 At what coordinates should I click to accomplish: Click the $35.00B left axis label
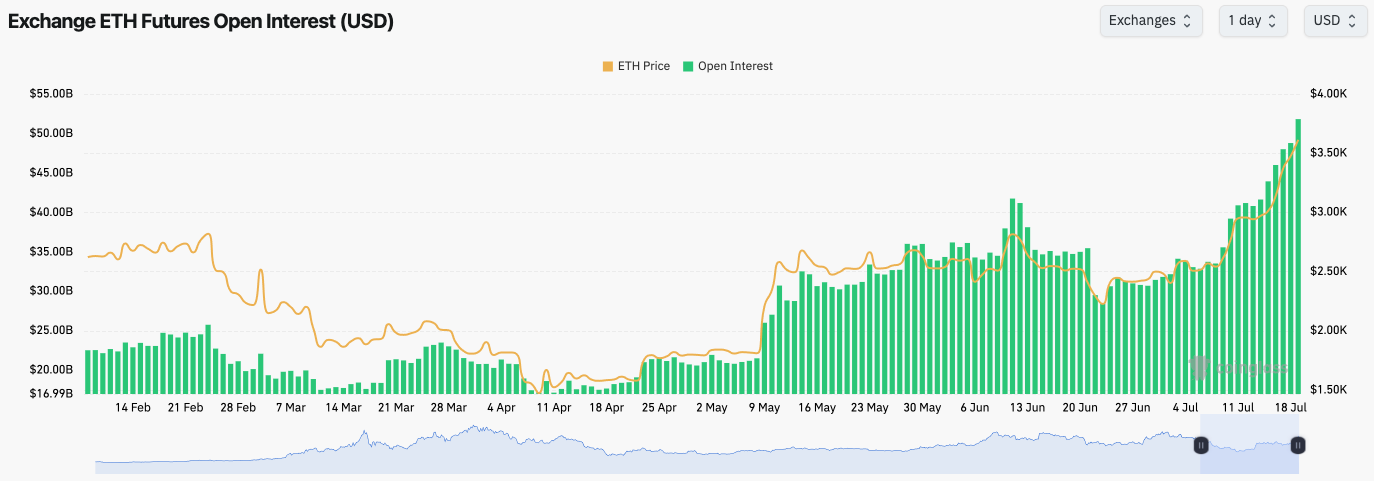pos(52,251)
